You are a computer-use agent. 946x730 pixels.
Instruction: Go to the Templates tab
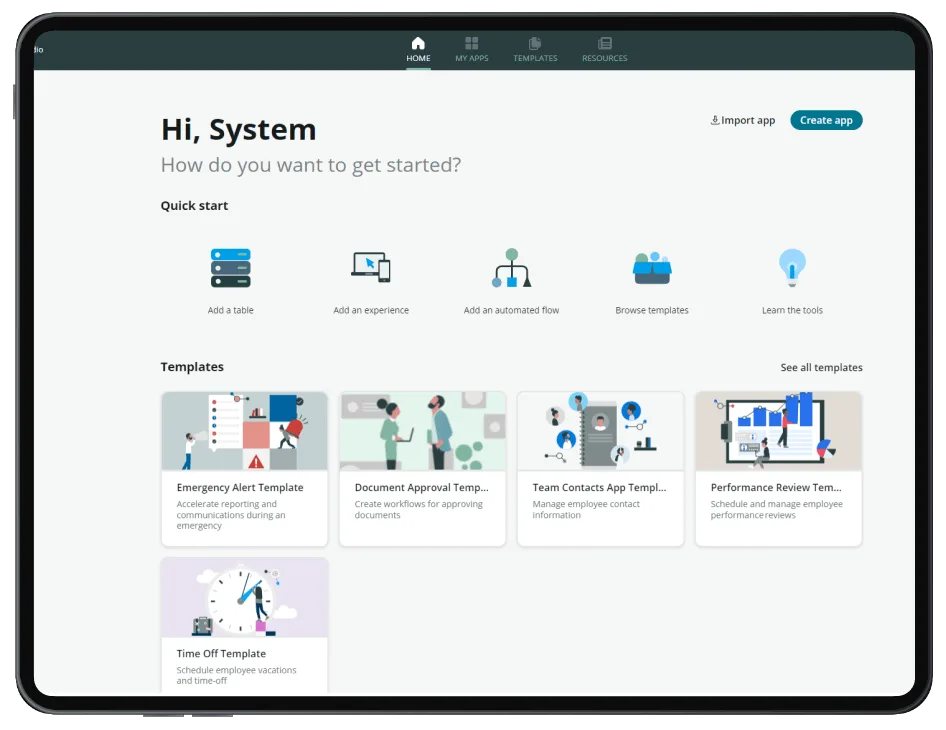click(535, 49)
